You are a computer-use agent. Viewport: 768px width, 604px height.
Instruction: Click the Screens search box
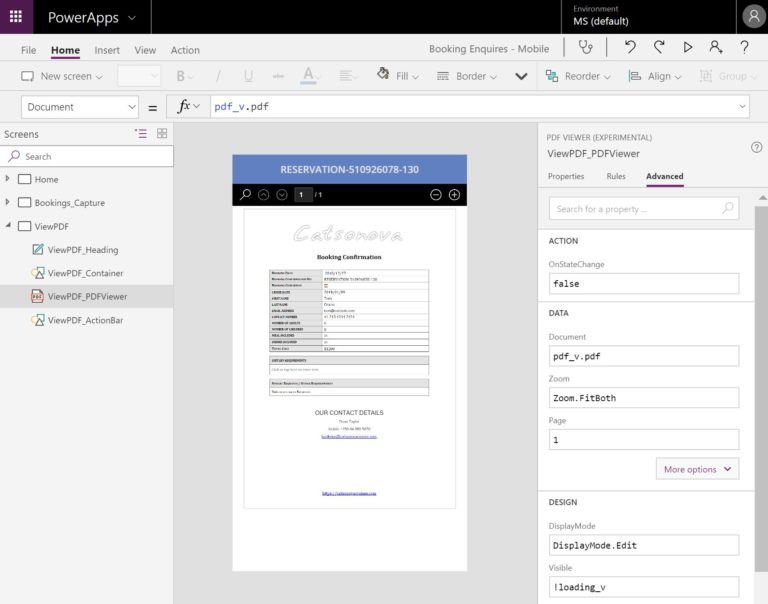(x=87, y=156)
